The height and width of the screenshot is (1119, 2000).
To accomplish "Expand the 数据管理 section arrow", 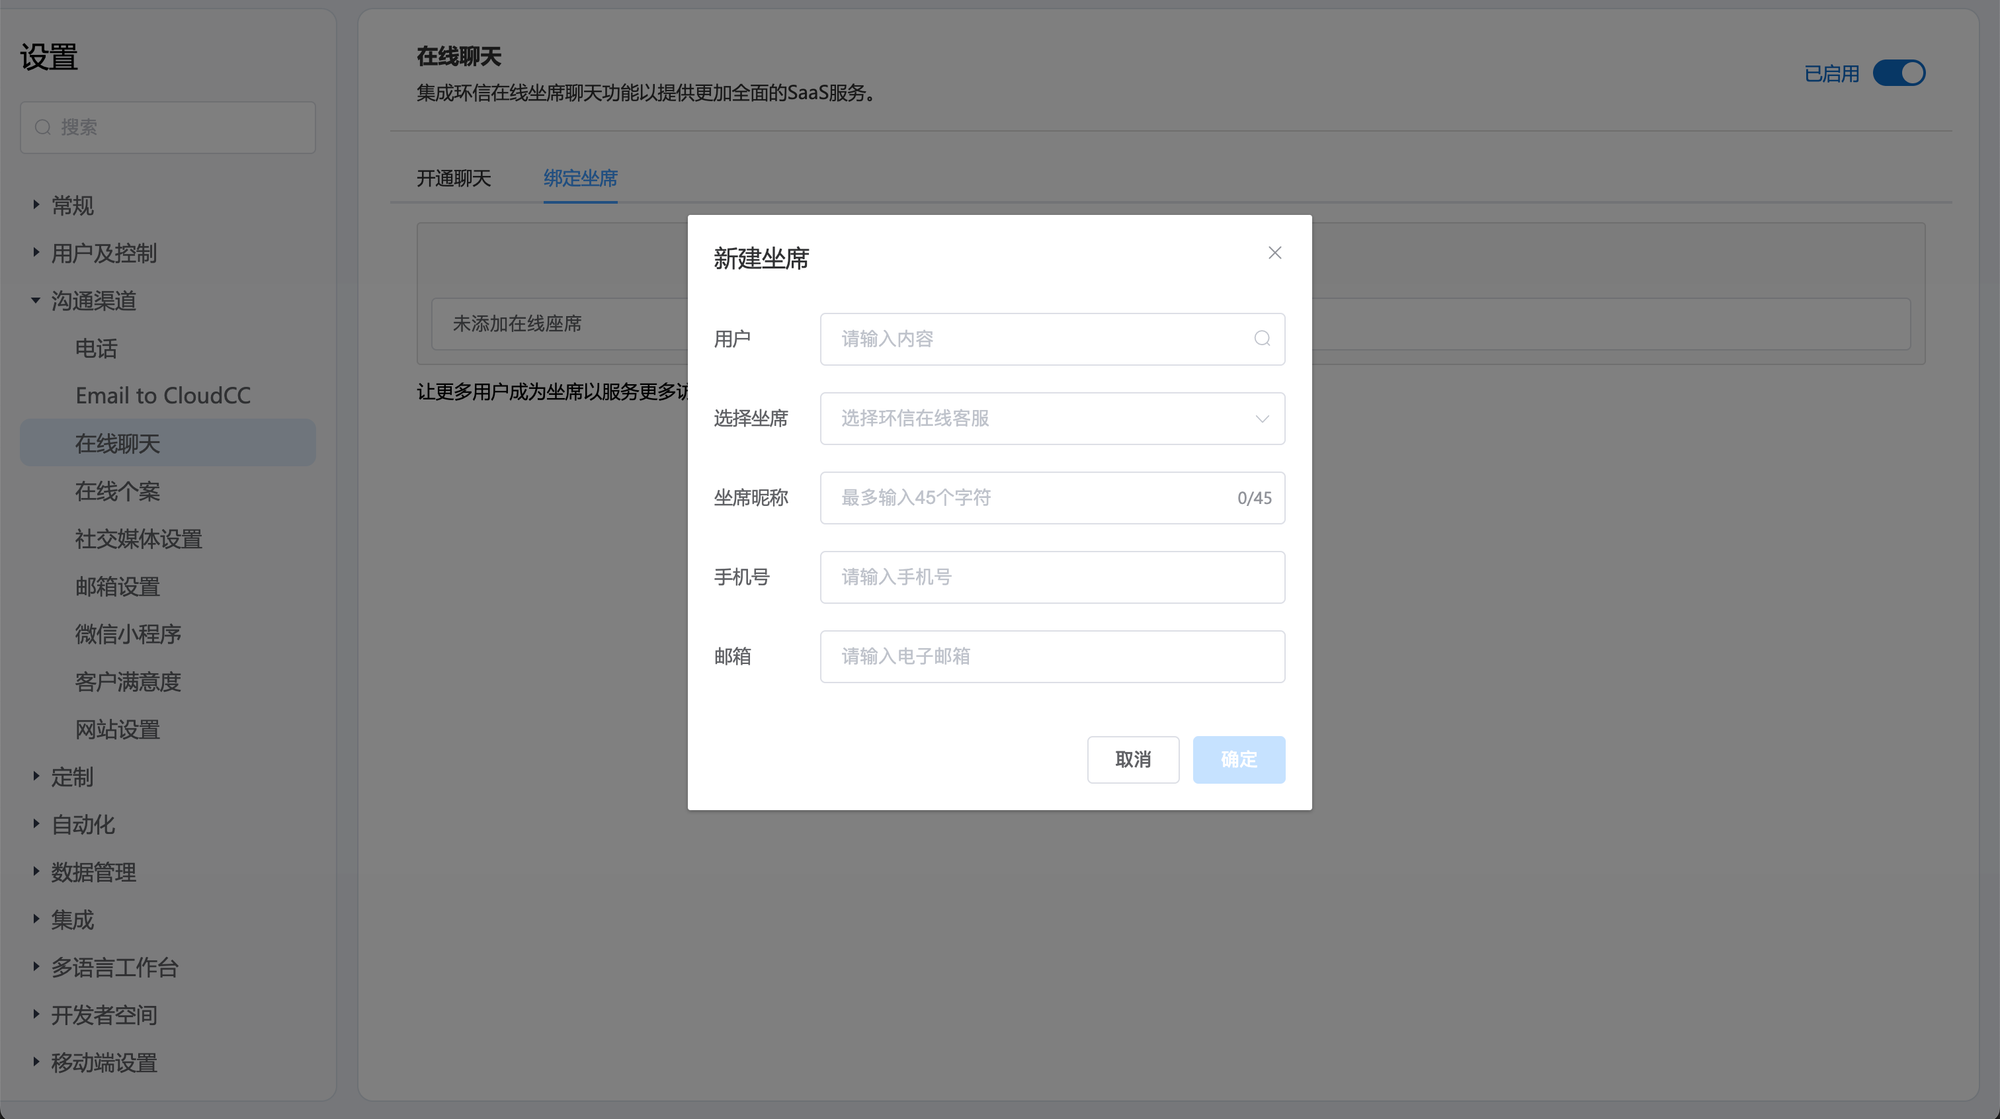I will [x=36, y=871].
